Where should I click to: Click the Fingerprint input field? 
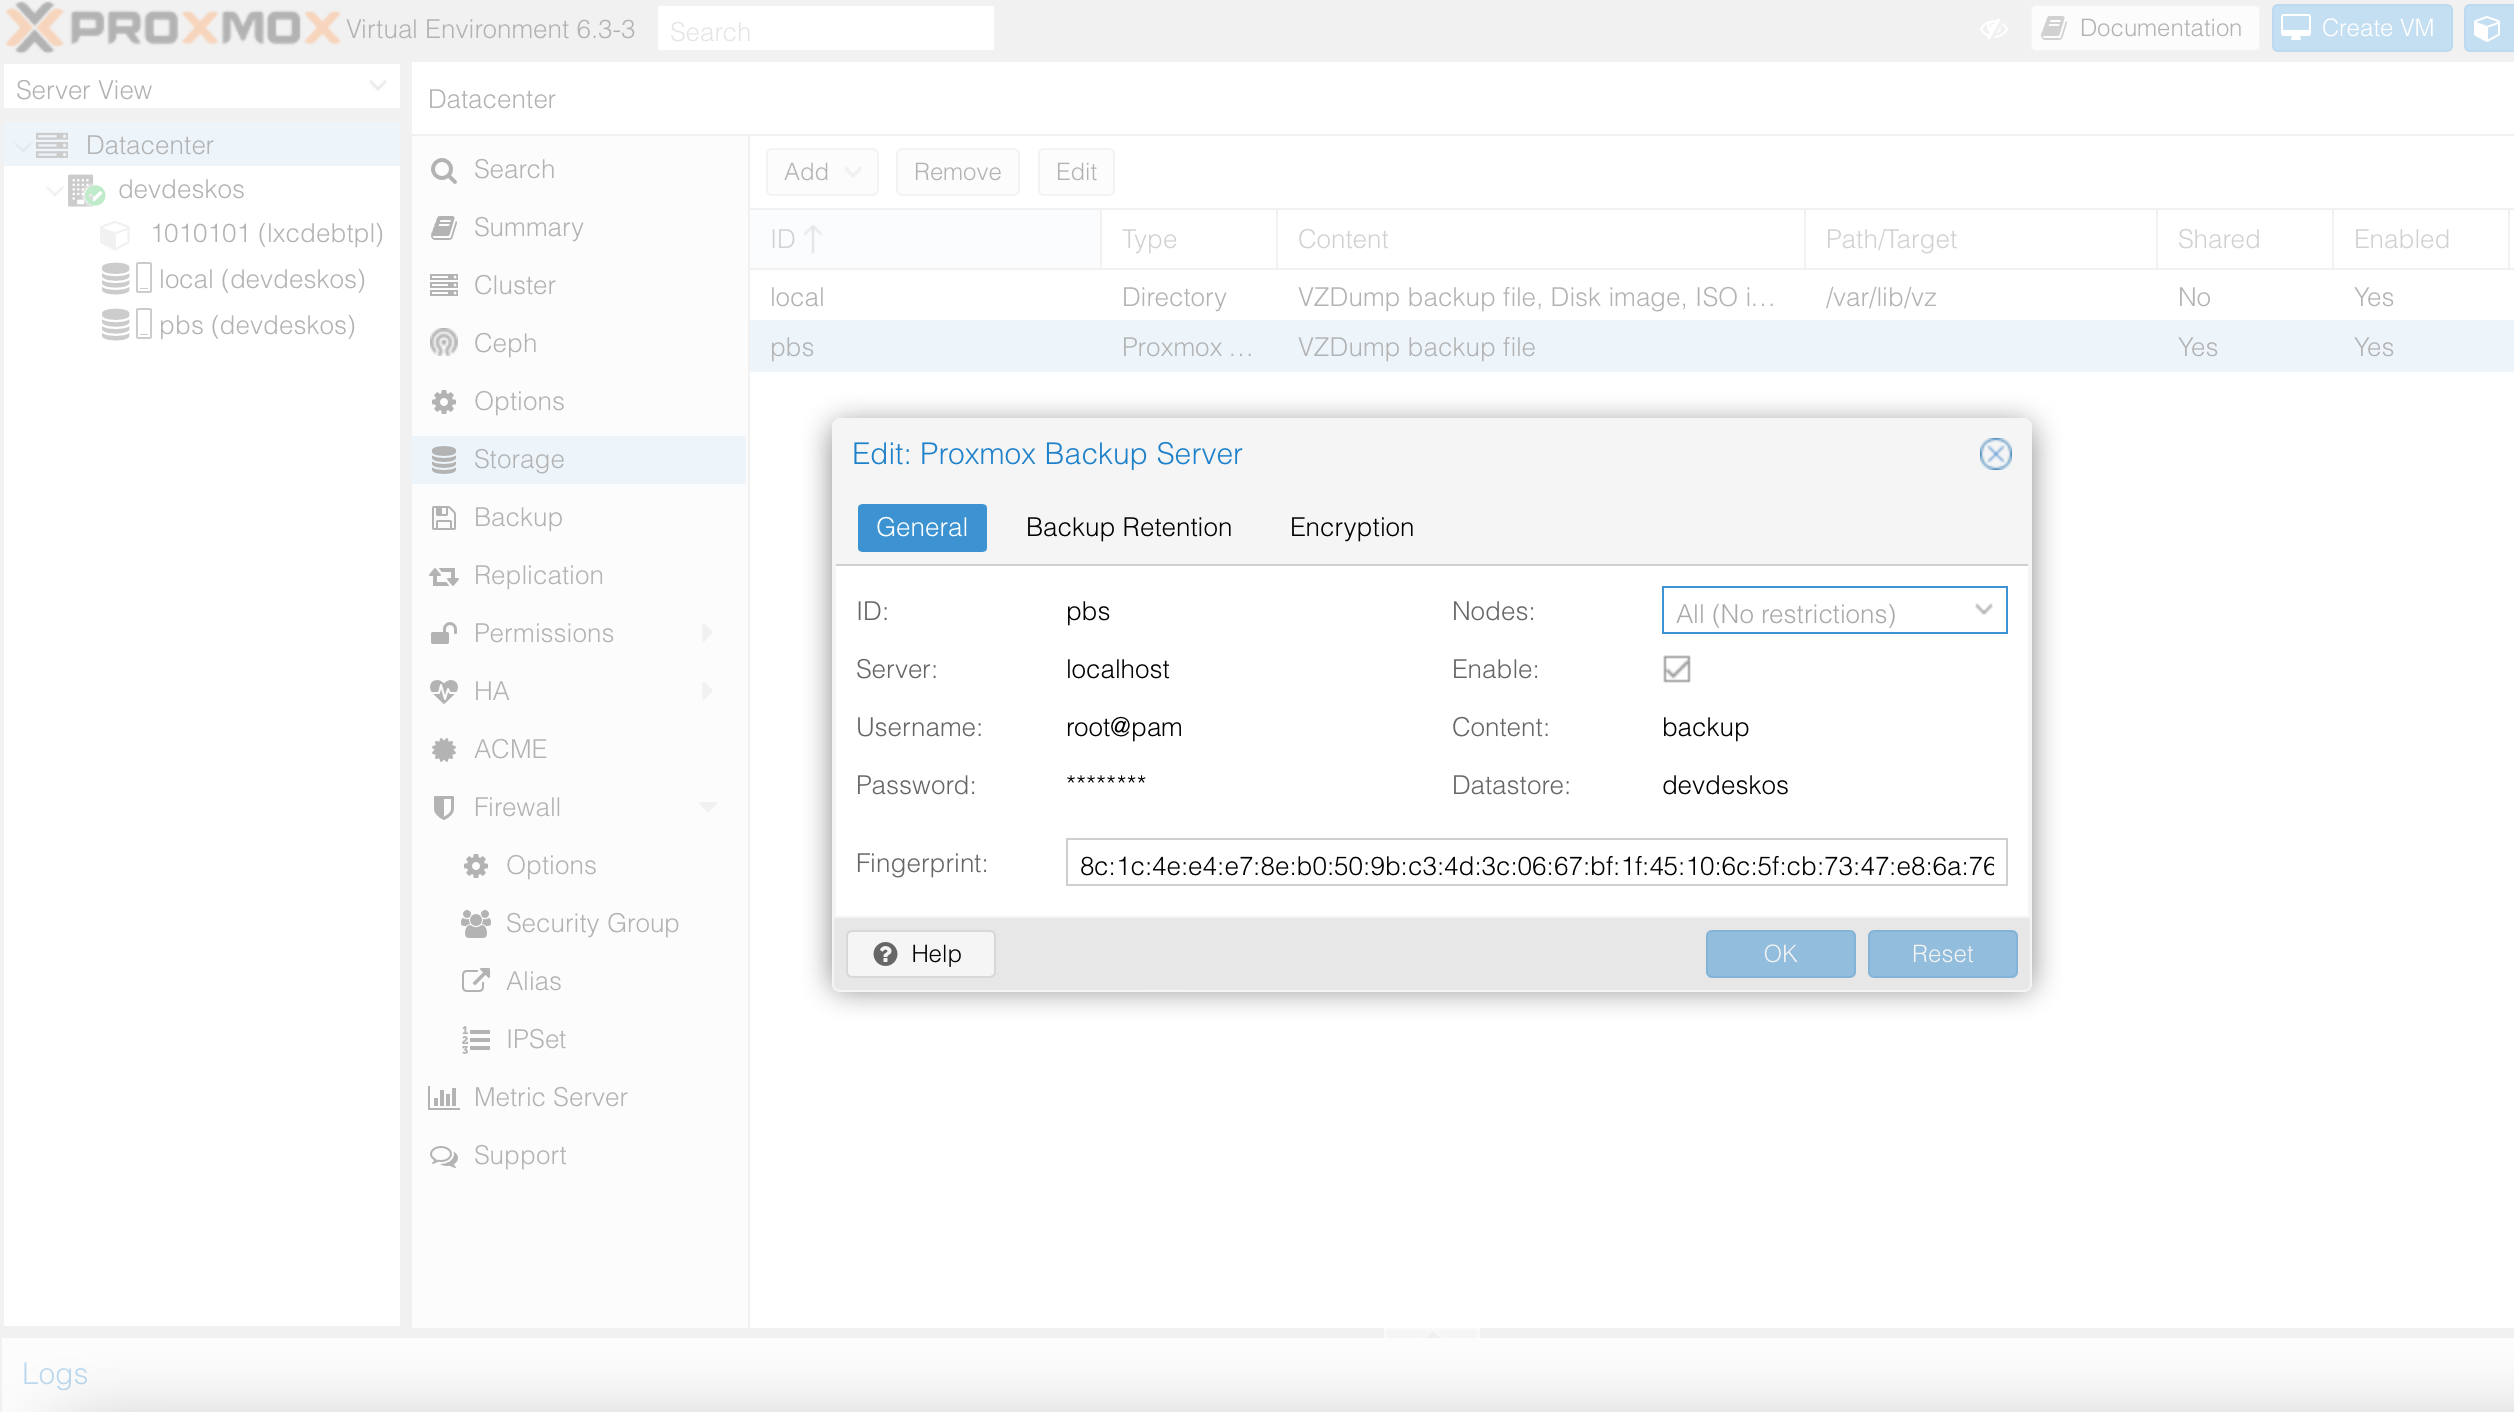[x=1536, y=863]
